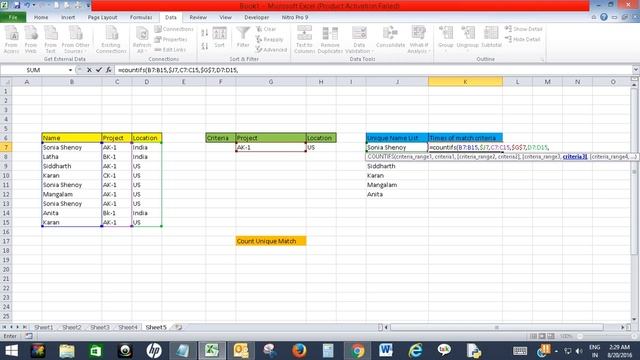Open Refresh All dropdown
The image size is (640, 360).
click(142, 39)
